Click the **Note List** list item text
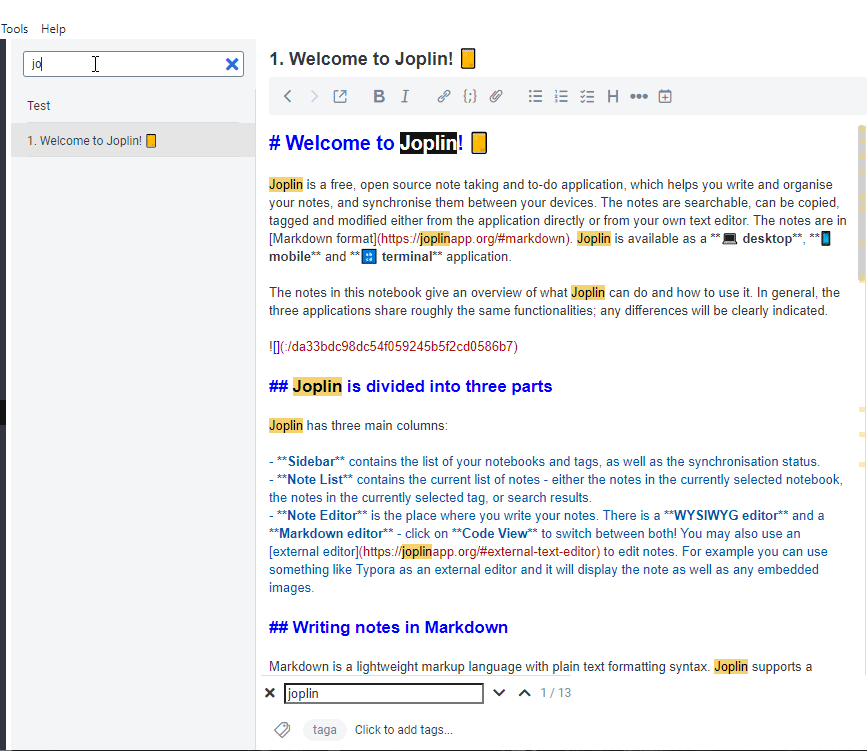This screenshot has width=867, height=751. click(x=556, y=488)
